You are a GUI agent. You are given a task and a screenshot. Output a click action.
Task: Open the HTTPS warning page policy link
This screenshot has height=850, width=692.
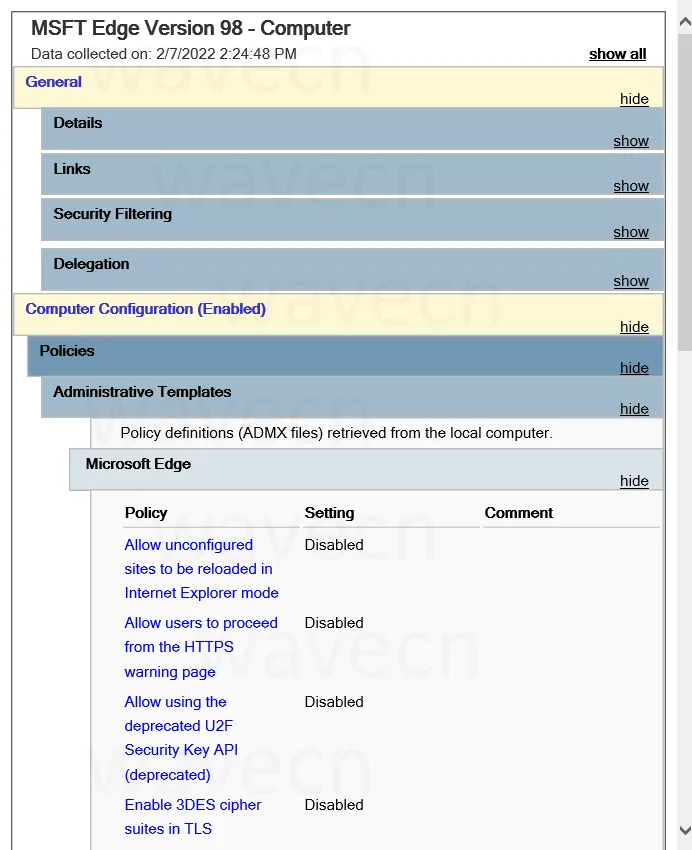point(200,647)
